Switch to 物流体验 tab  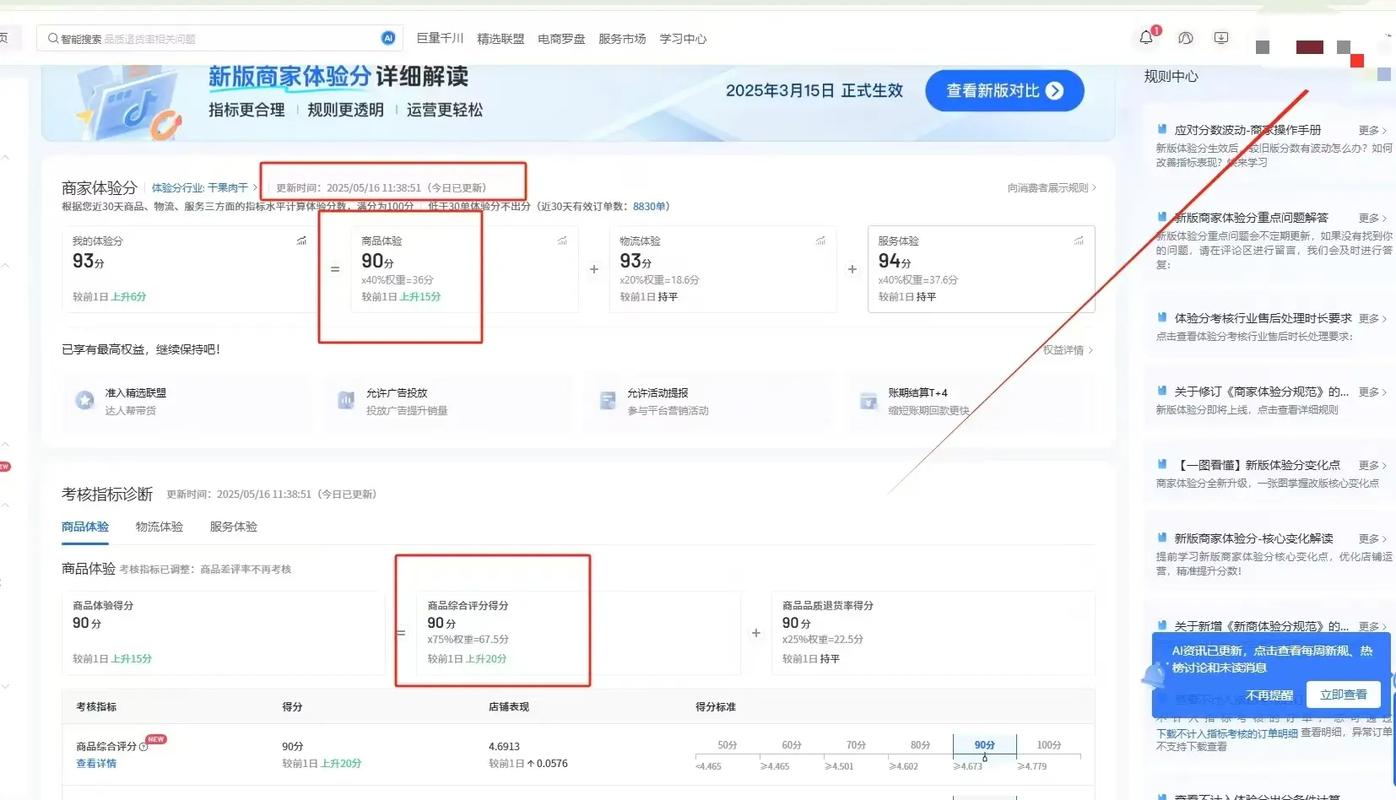[x=159, y=527]
